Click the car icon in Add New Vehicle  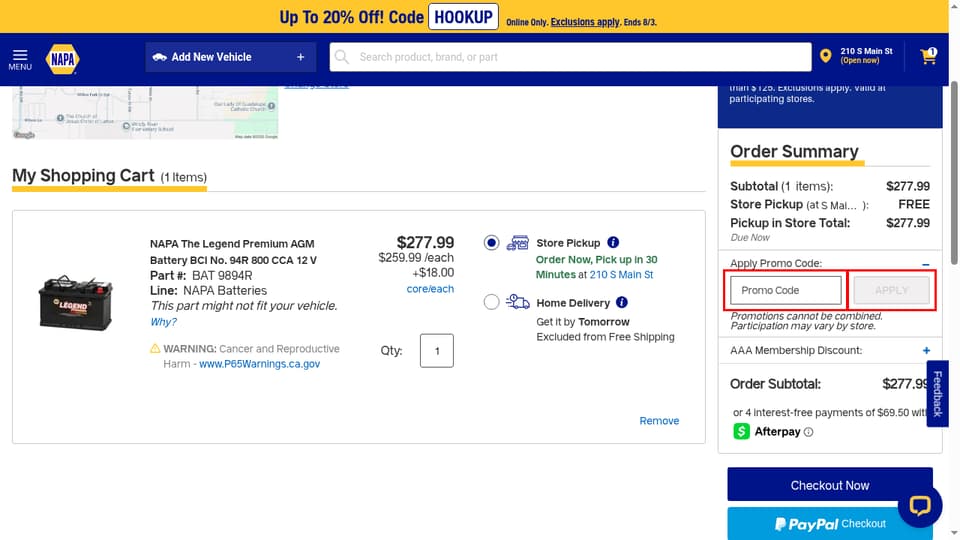[159, 57]
